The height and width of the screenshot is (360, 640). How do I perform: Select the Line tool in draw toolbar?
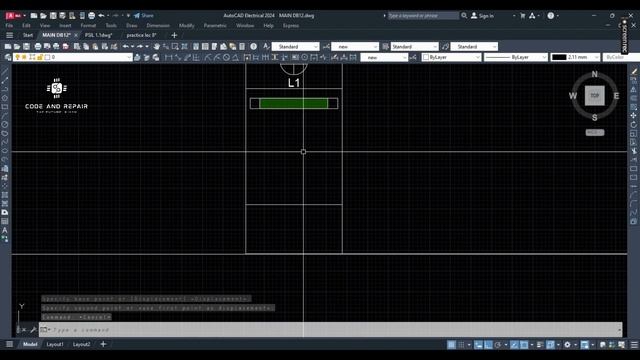pyautogui.click(x=5, y=71)
